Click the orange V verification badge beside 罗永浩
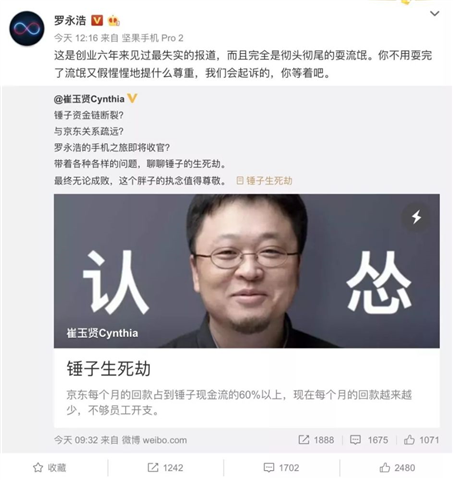This screenshot has width=453, height=480. coord(97,20)
